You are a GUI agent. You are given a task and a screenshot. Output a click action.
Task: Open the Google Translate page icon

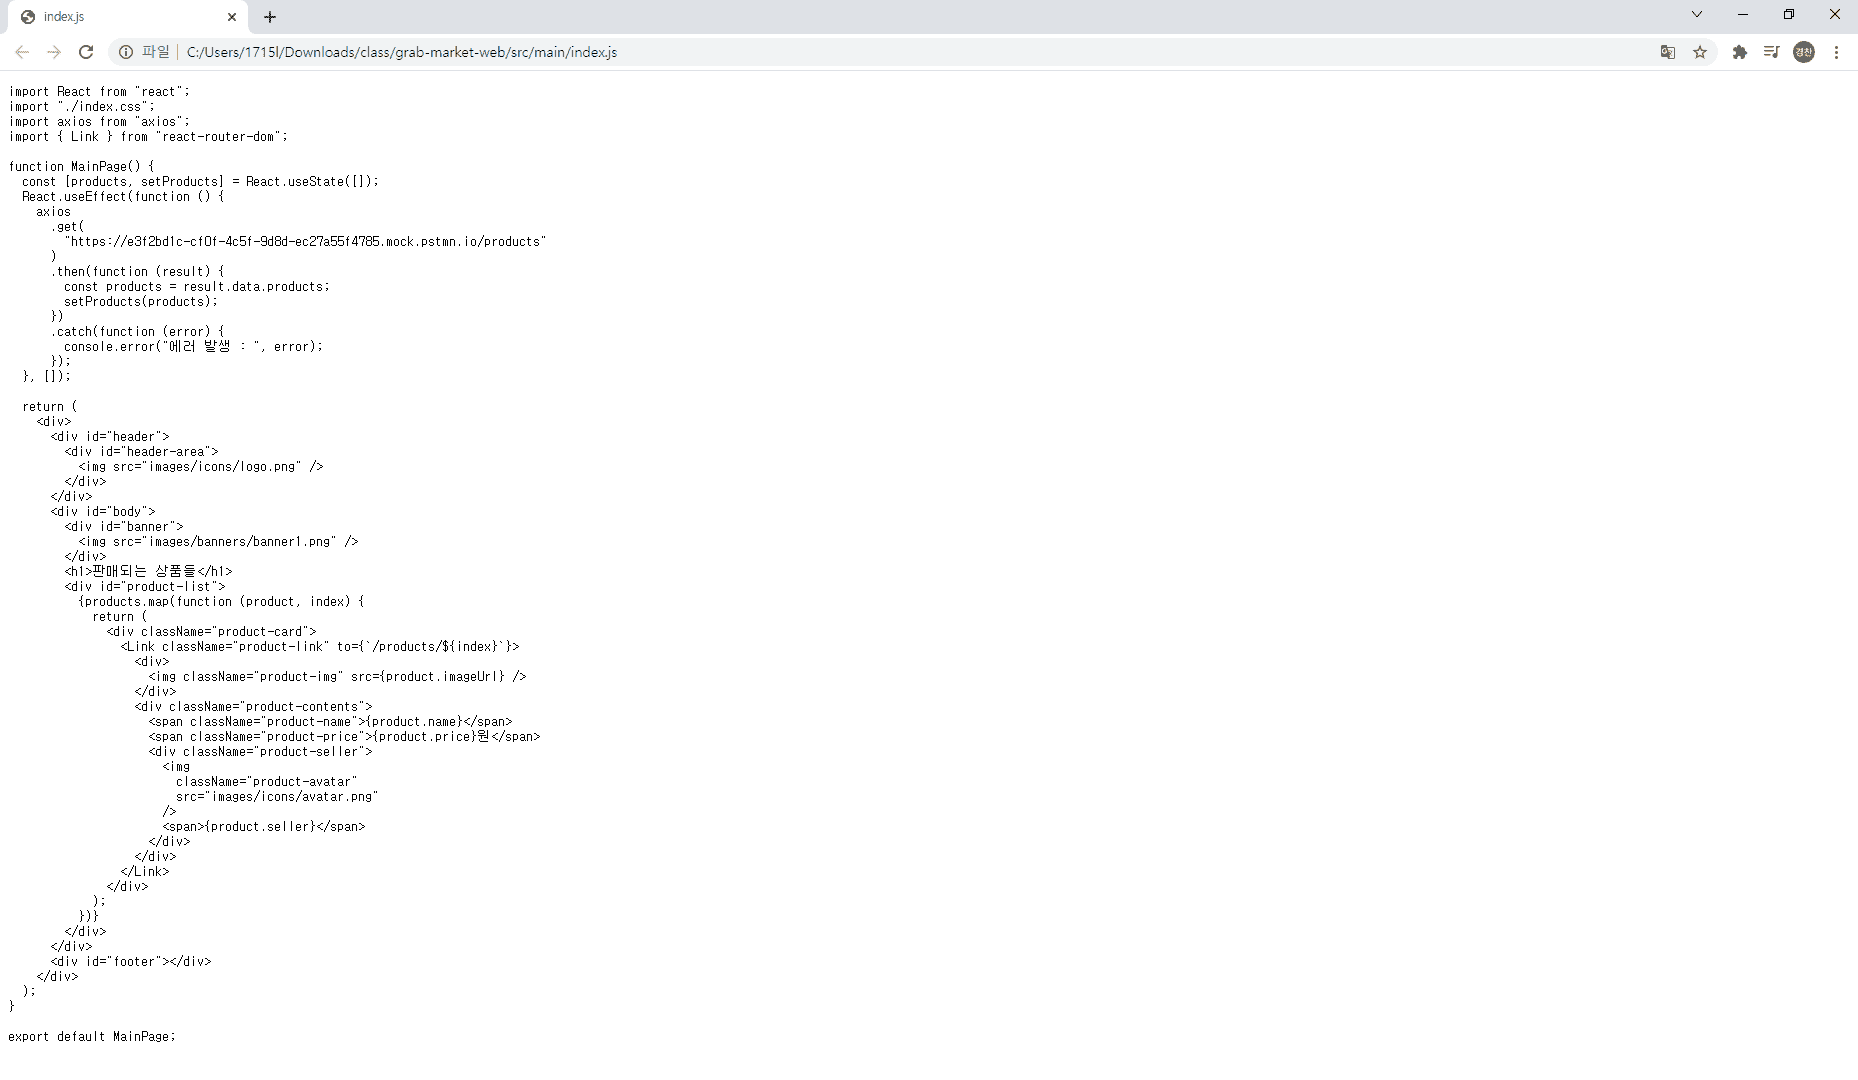pos(1668,52)
